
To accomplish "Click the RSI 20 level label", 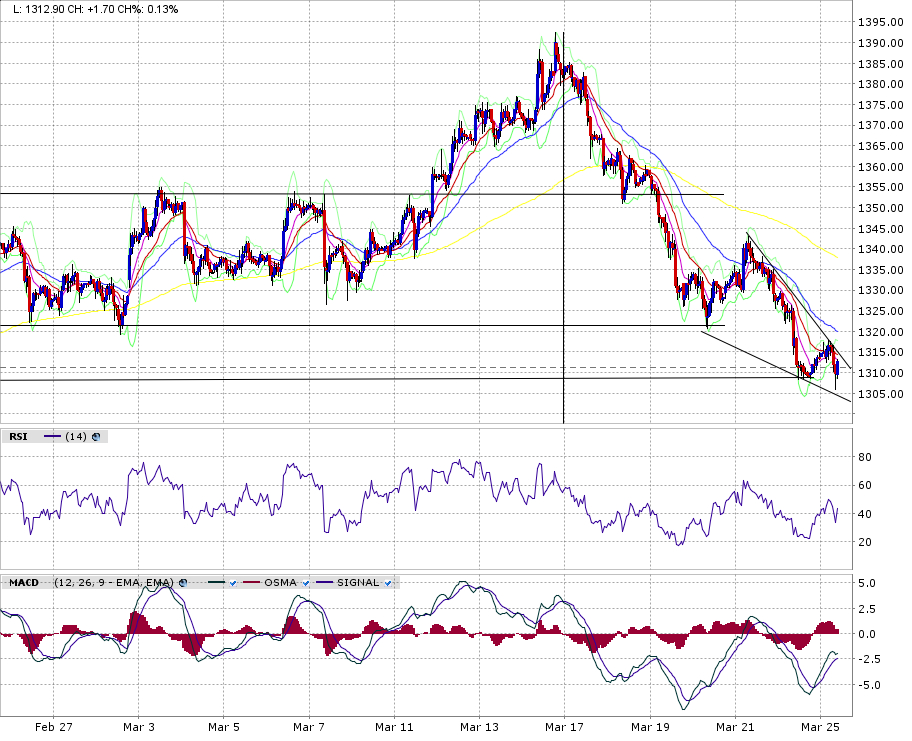I will (865, 542).
